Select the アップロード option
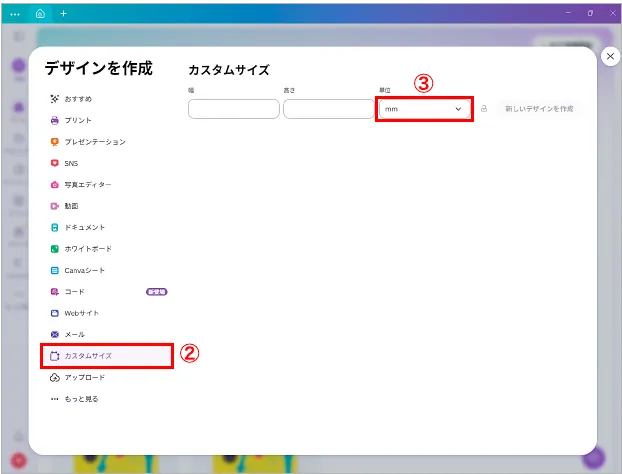The height and width of the screenshot is (474, 622). [x=107, y=377]
